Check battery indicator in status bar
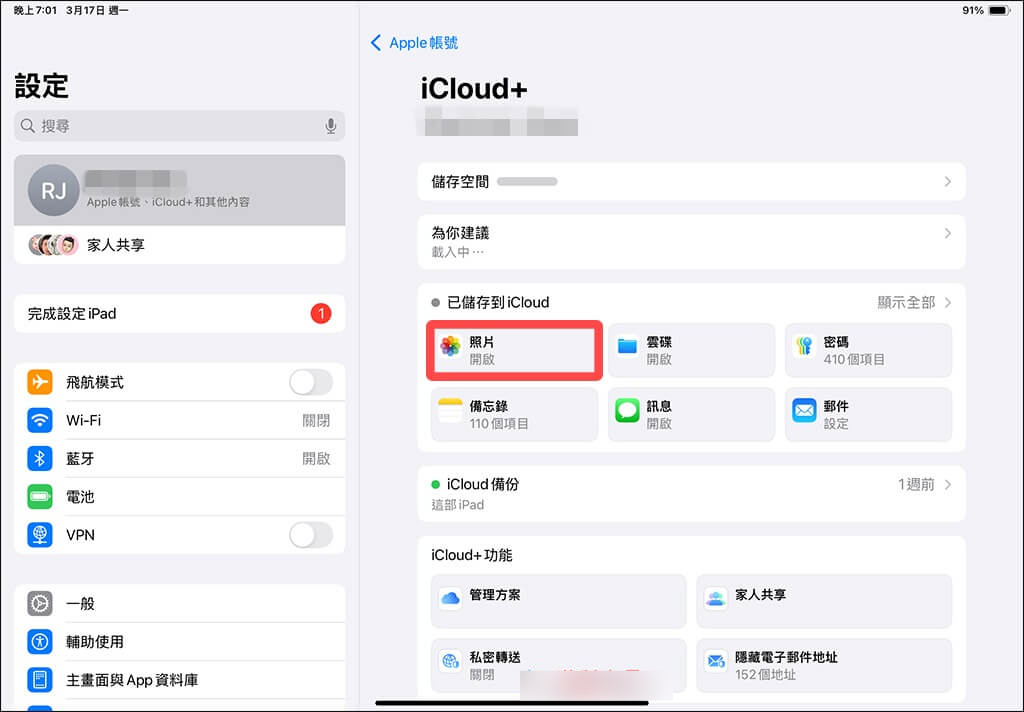1024x712 pixels. (x=999, y=10)
